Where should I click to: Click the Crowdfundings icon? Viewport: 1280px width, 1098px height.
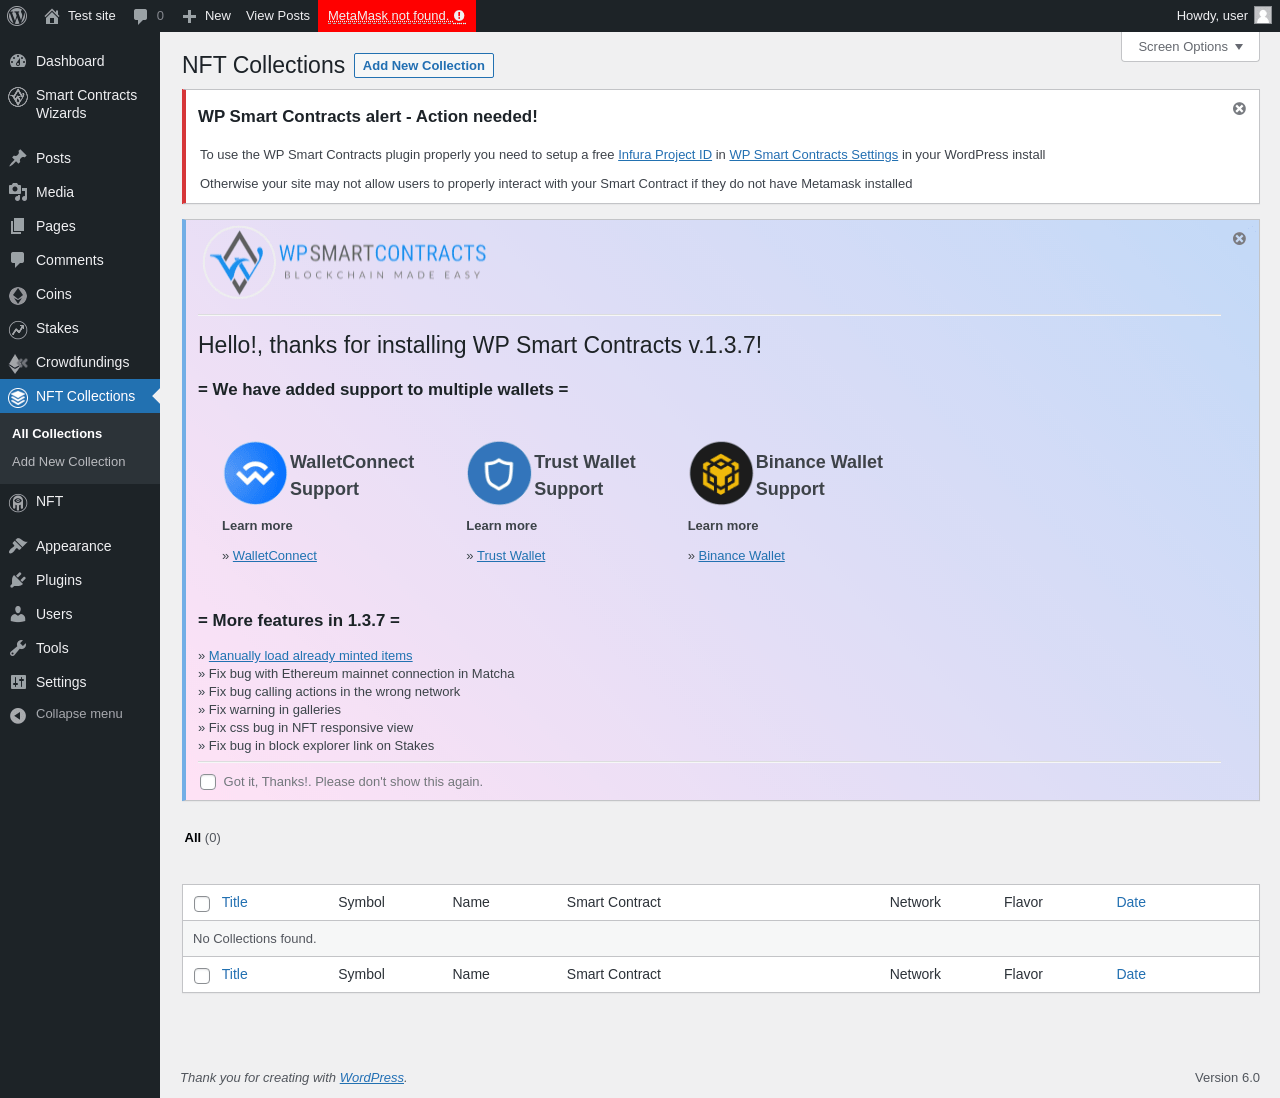coord(18,363)
